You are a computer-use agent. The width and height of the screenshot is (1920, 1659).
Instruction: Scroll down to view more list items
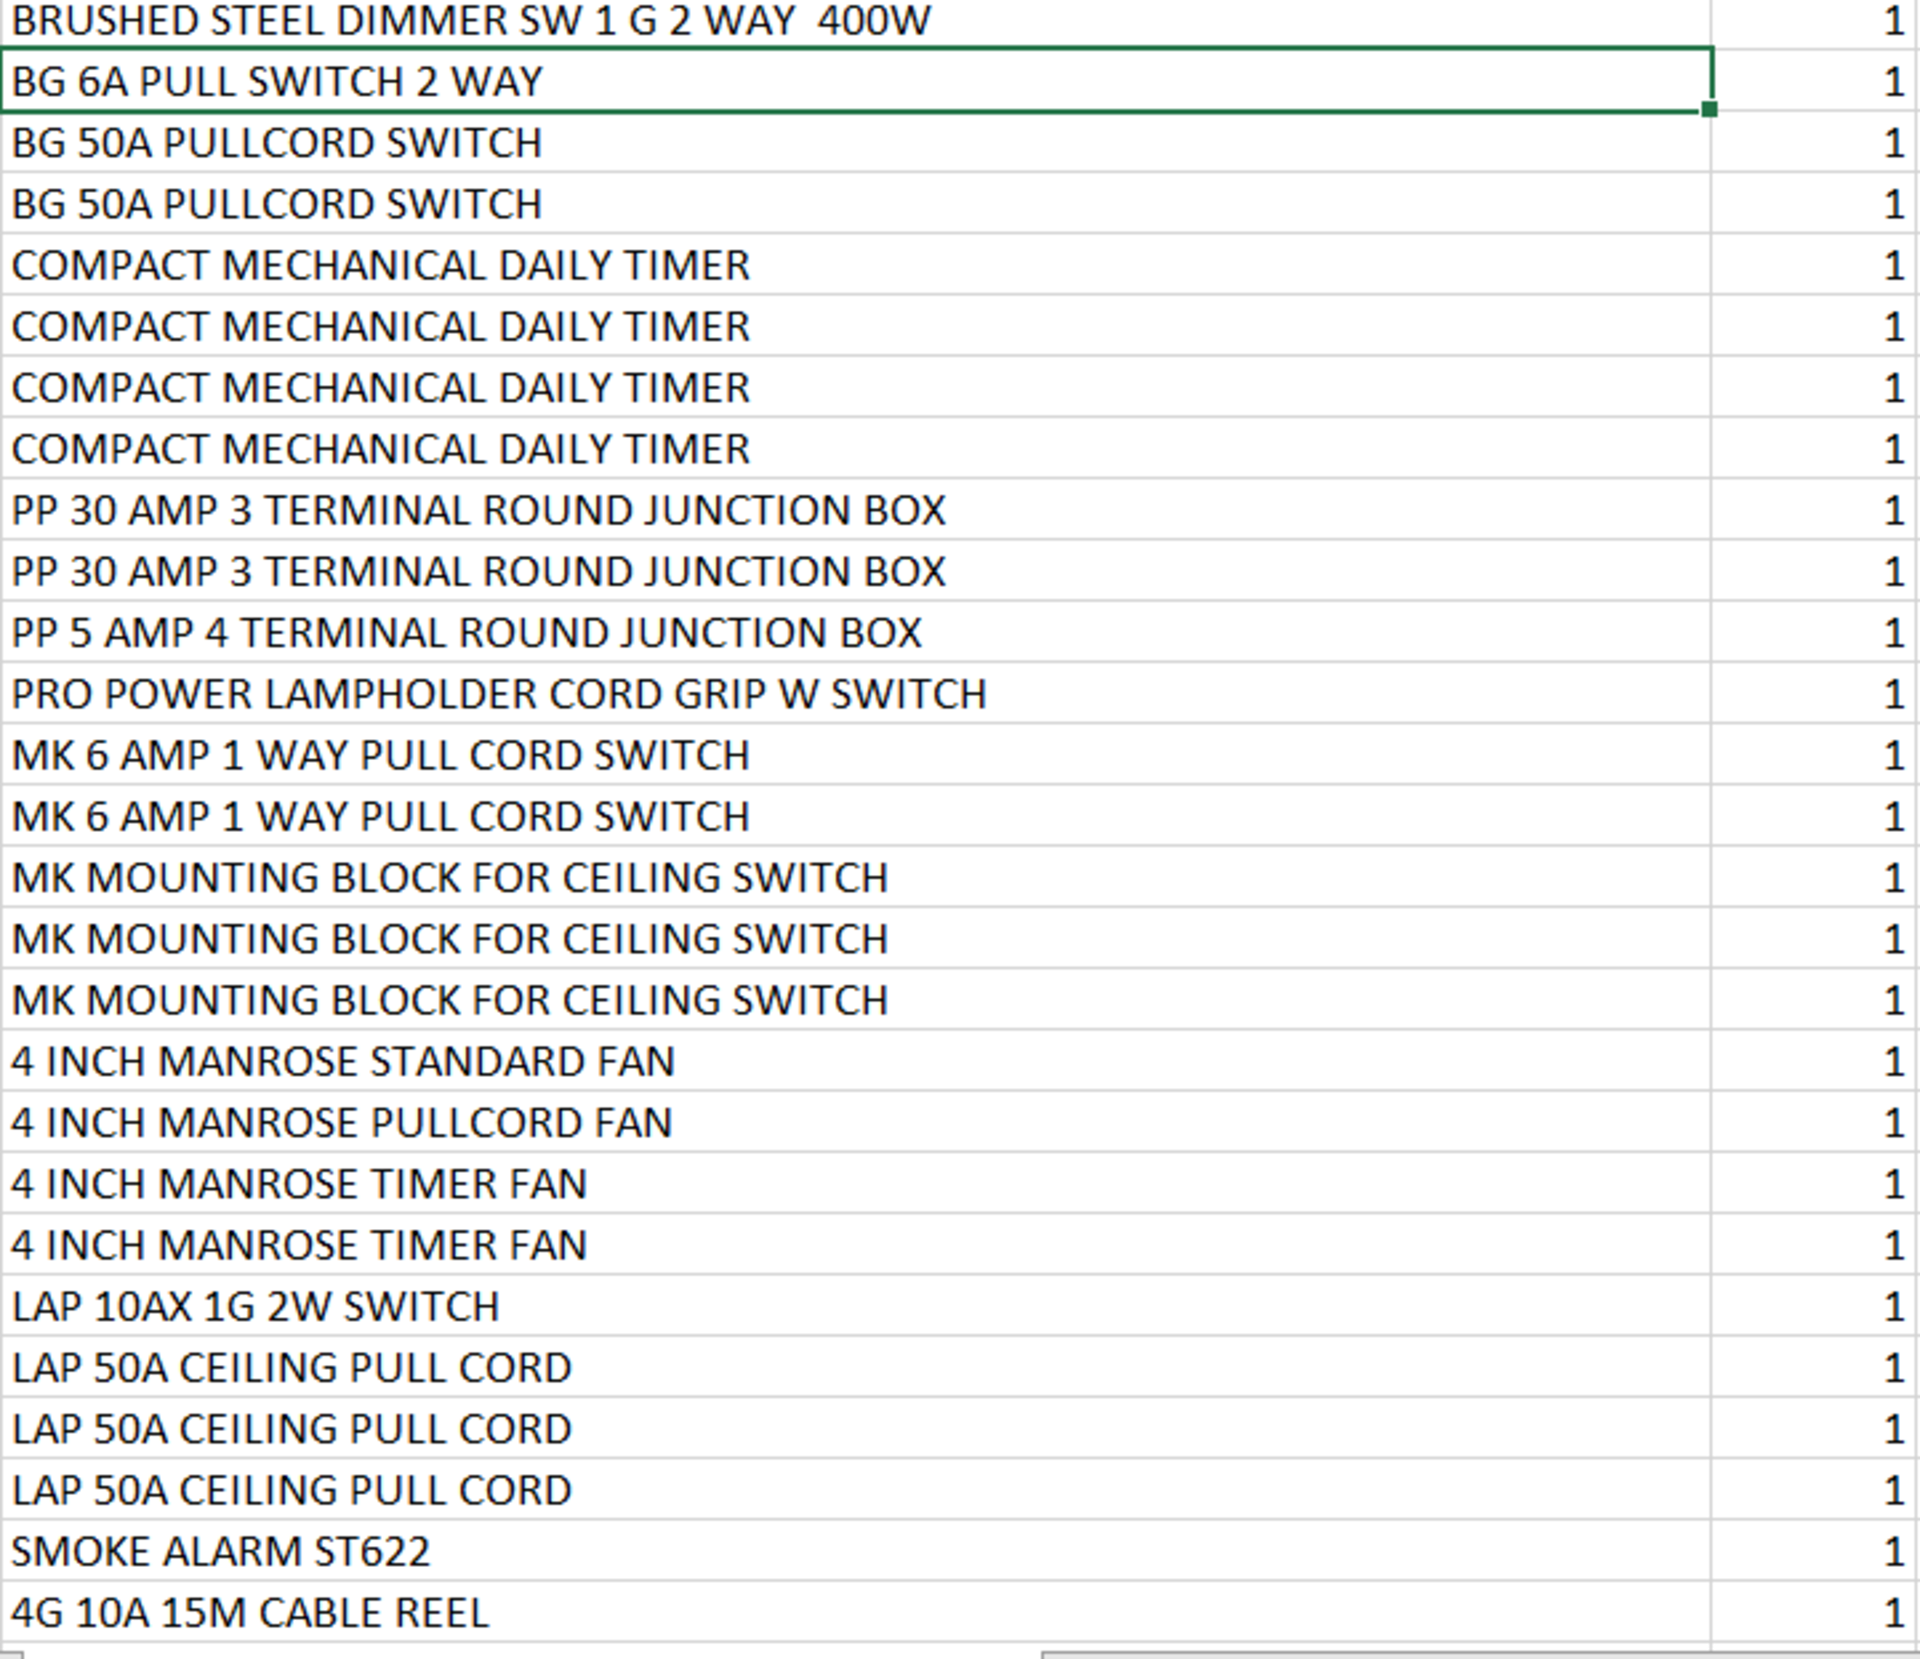tap(960, 1646)
